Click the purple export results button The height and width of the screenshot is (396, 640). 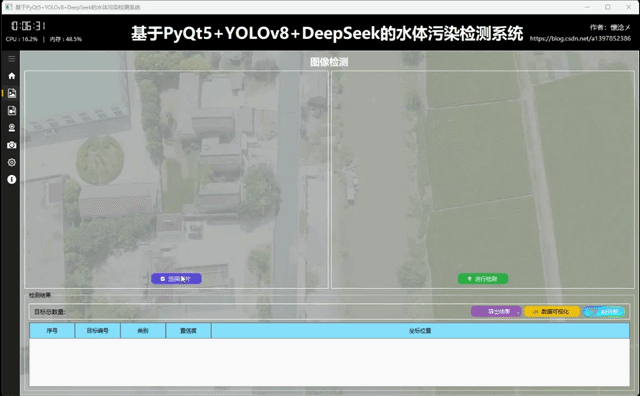click(496, 311)
